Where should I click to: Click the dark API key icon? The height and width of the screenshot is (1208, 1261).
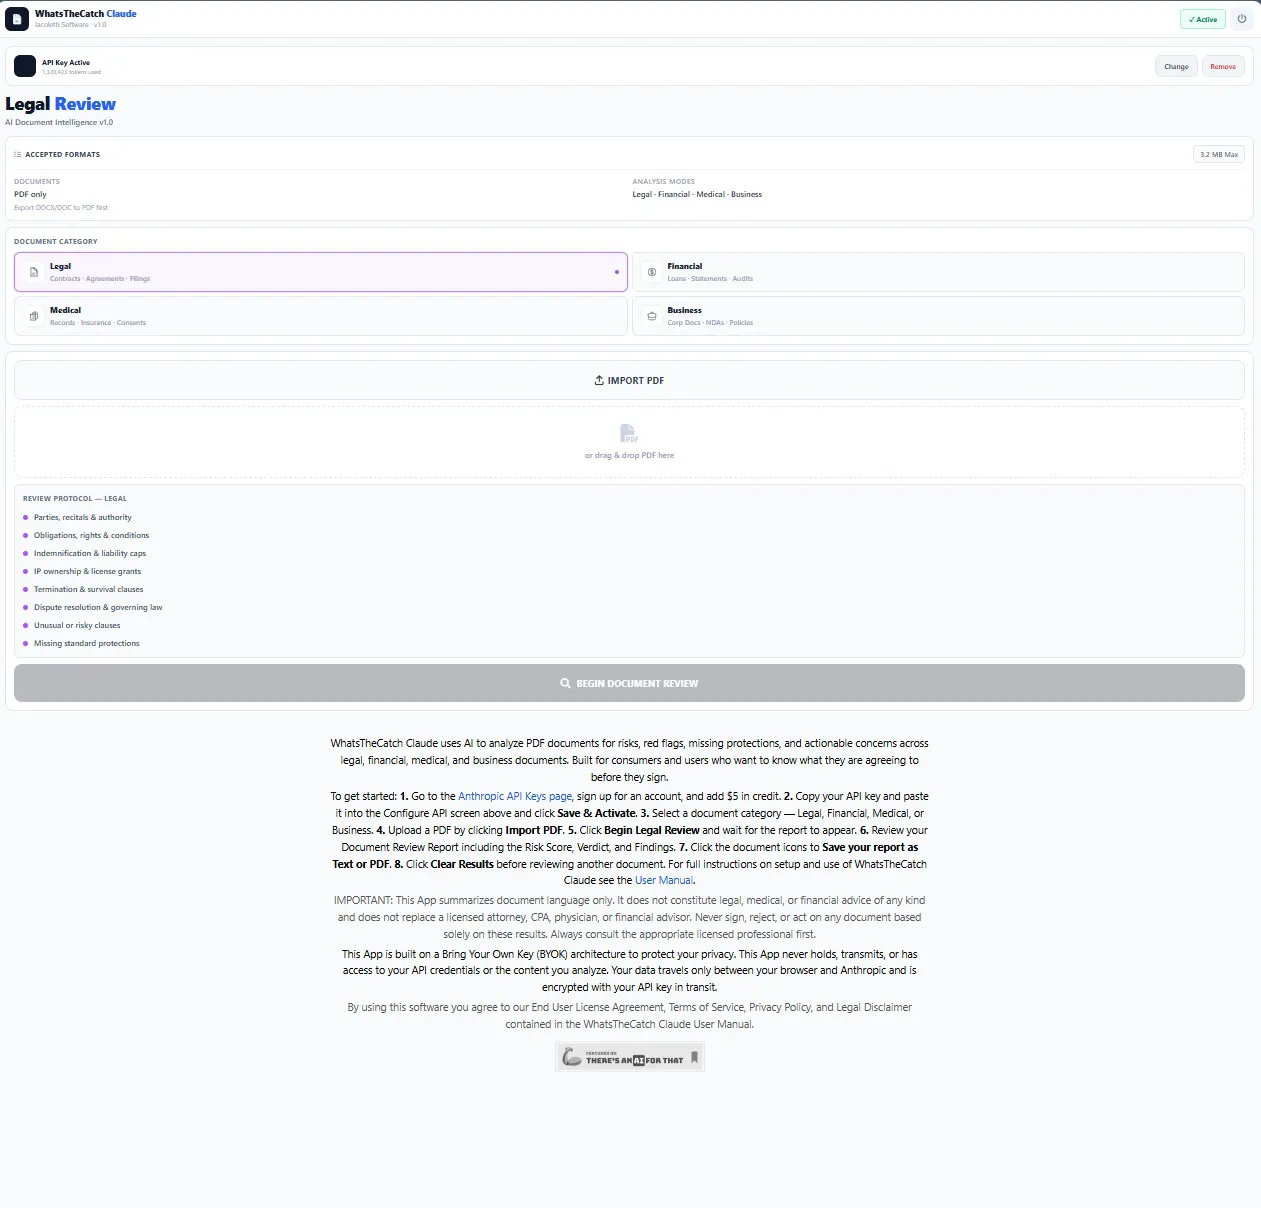[x=25, y=67]
